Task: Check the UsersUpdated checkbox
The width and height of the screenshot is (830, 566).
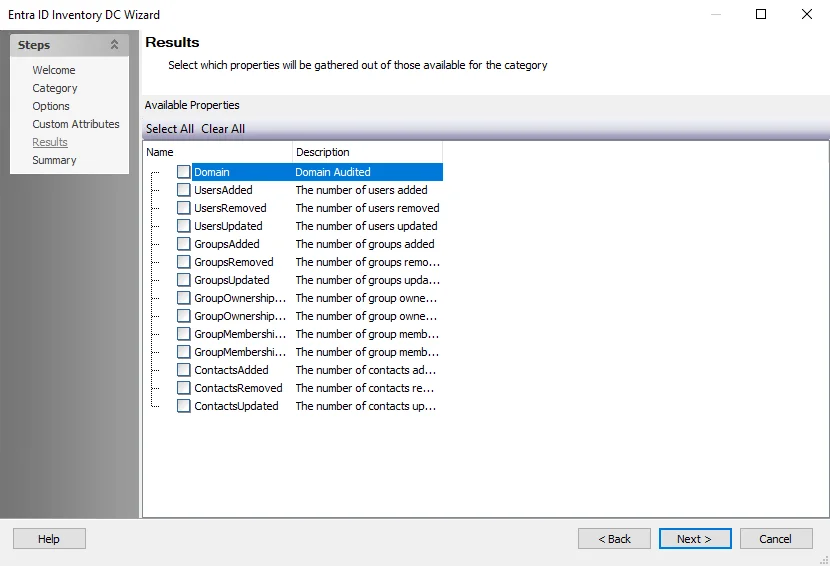Action: [x=184, y=226]
